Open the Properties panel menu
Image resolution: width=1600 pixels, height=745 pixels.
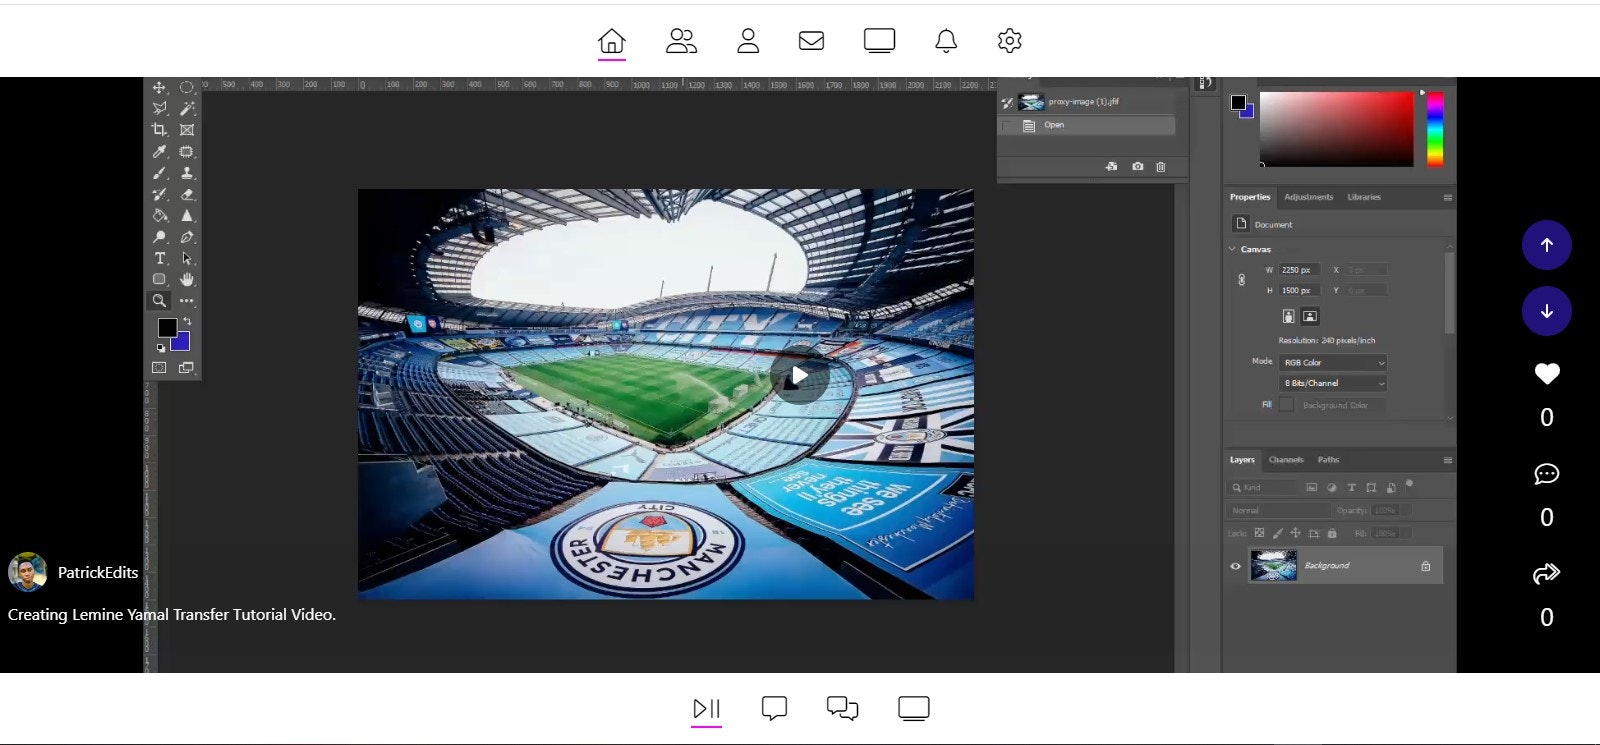[1447, 198]
